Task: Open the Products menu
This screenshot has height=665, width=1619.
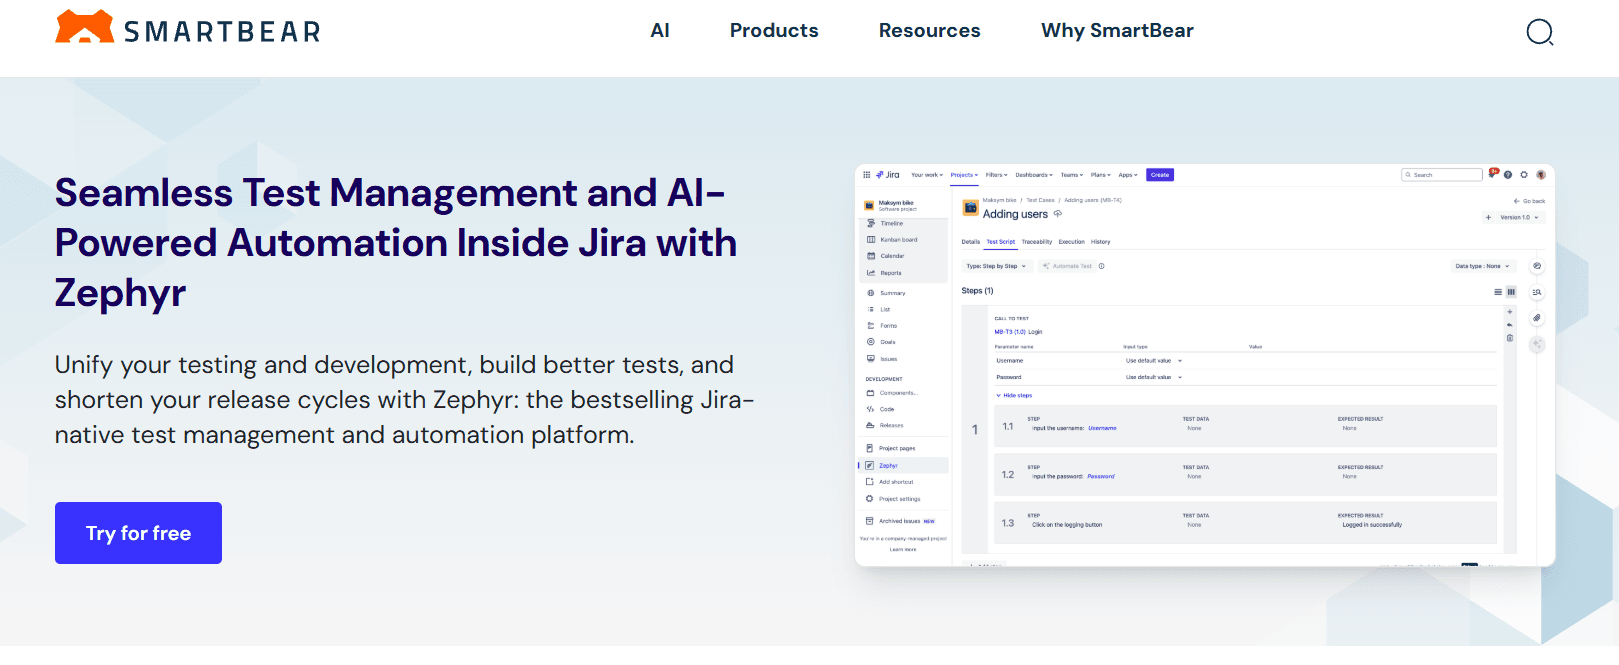Action: tap(774, 31)
